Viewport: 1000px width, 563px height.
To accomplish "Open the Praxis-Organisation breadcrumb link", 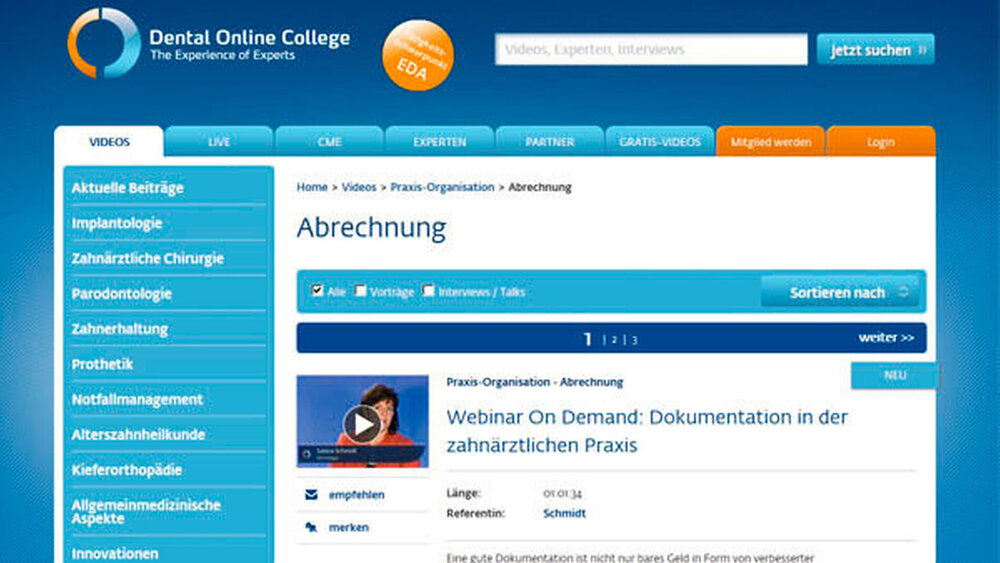I will pyautogui.click(x=442, y=187).
